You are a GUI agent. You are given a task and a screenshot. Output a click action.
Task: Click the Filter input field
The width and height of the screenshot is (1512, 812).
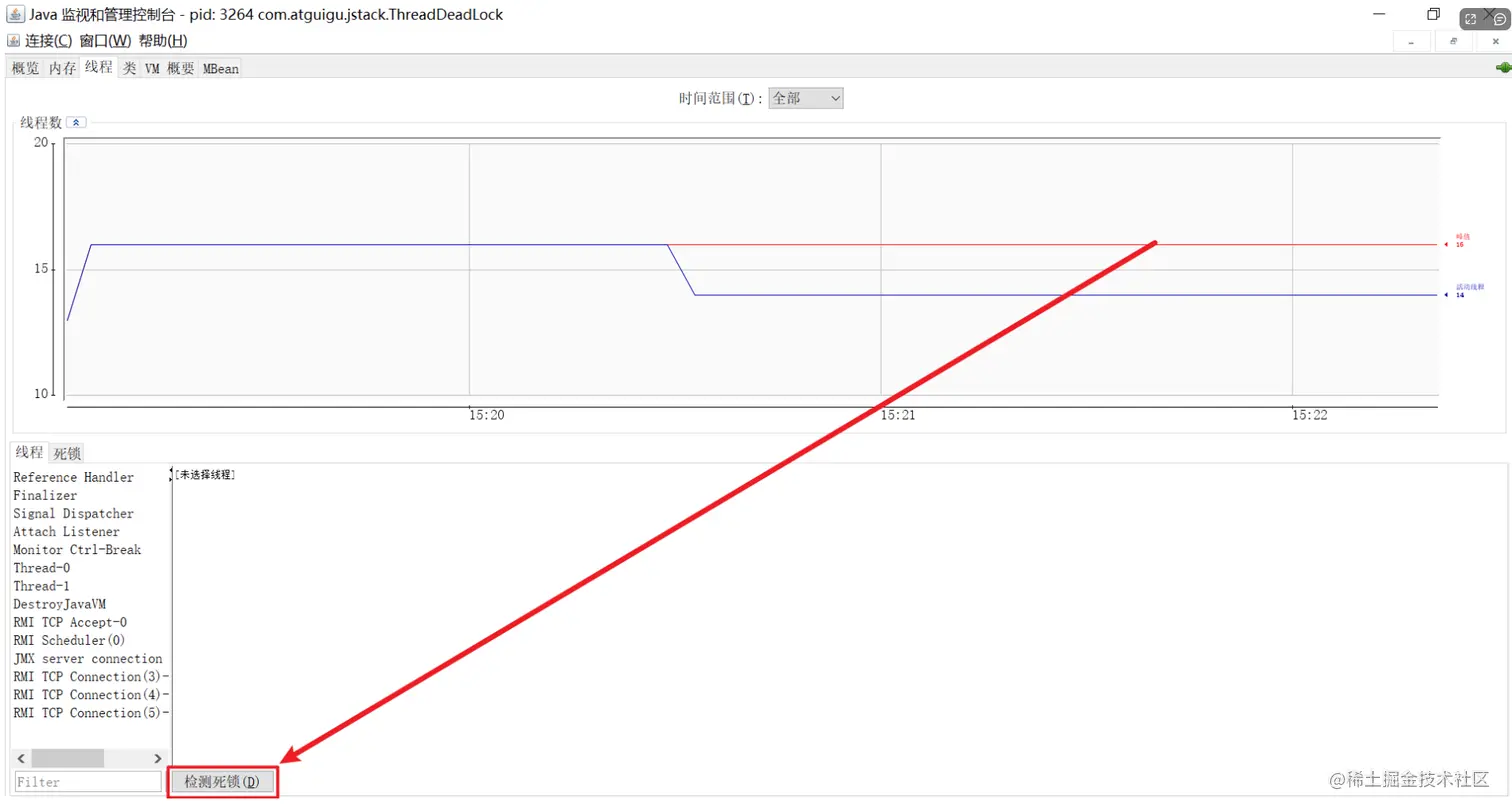pos(88,782)
